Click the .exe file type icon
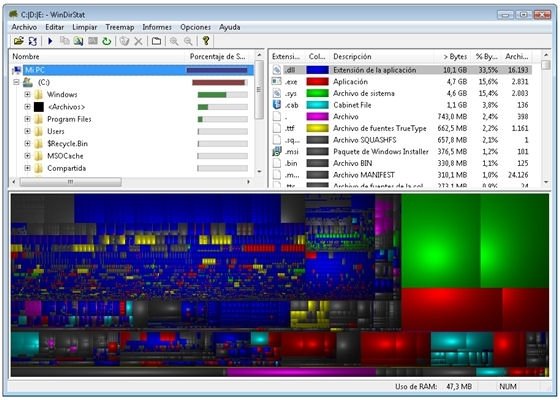The height and width of the screenshot is (400, 560). pyautogui.click(x=277, y=81)
